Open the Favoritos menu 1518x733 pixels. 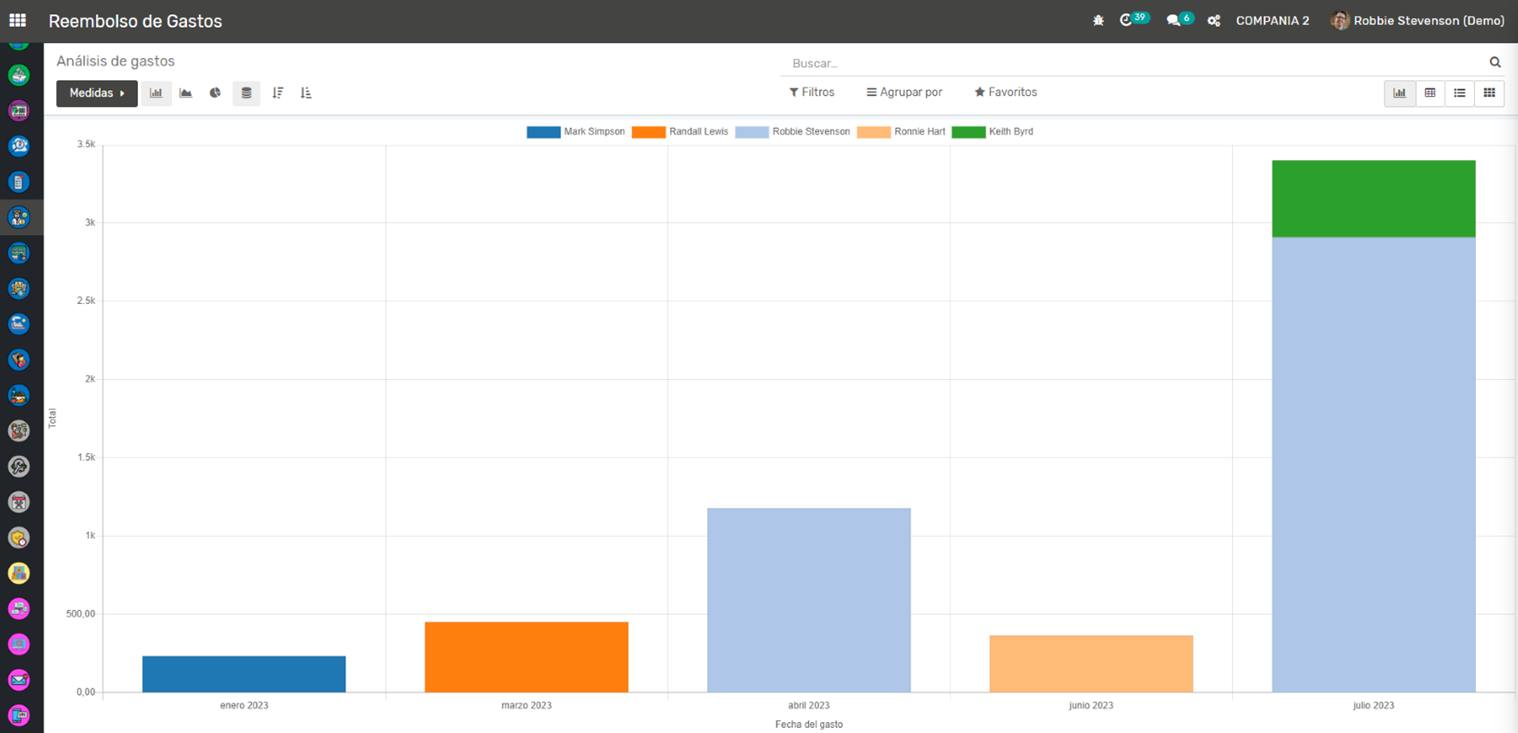pyautogui.click(x=1005, y=92)
